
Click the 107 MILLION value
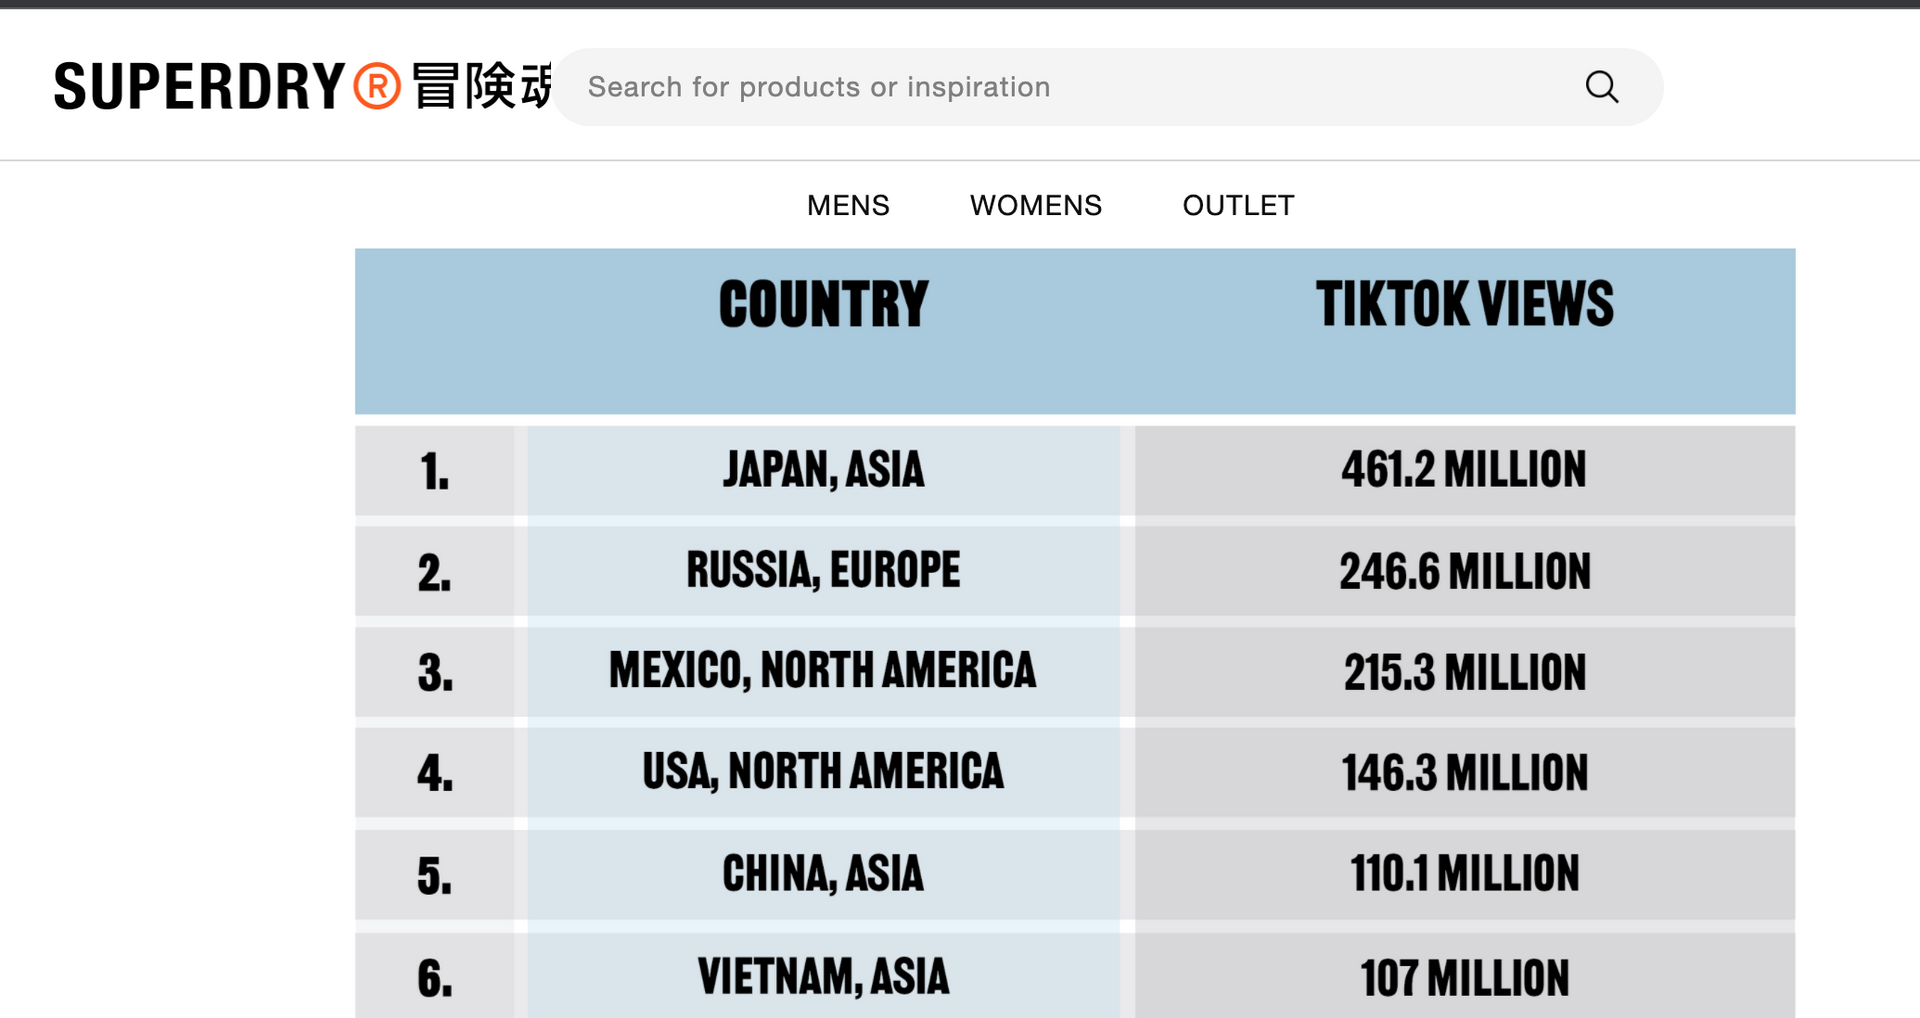tap(1465, 978)
